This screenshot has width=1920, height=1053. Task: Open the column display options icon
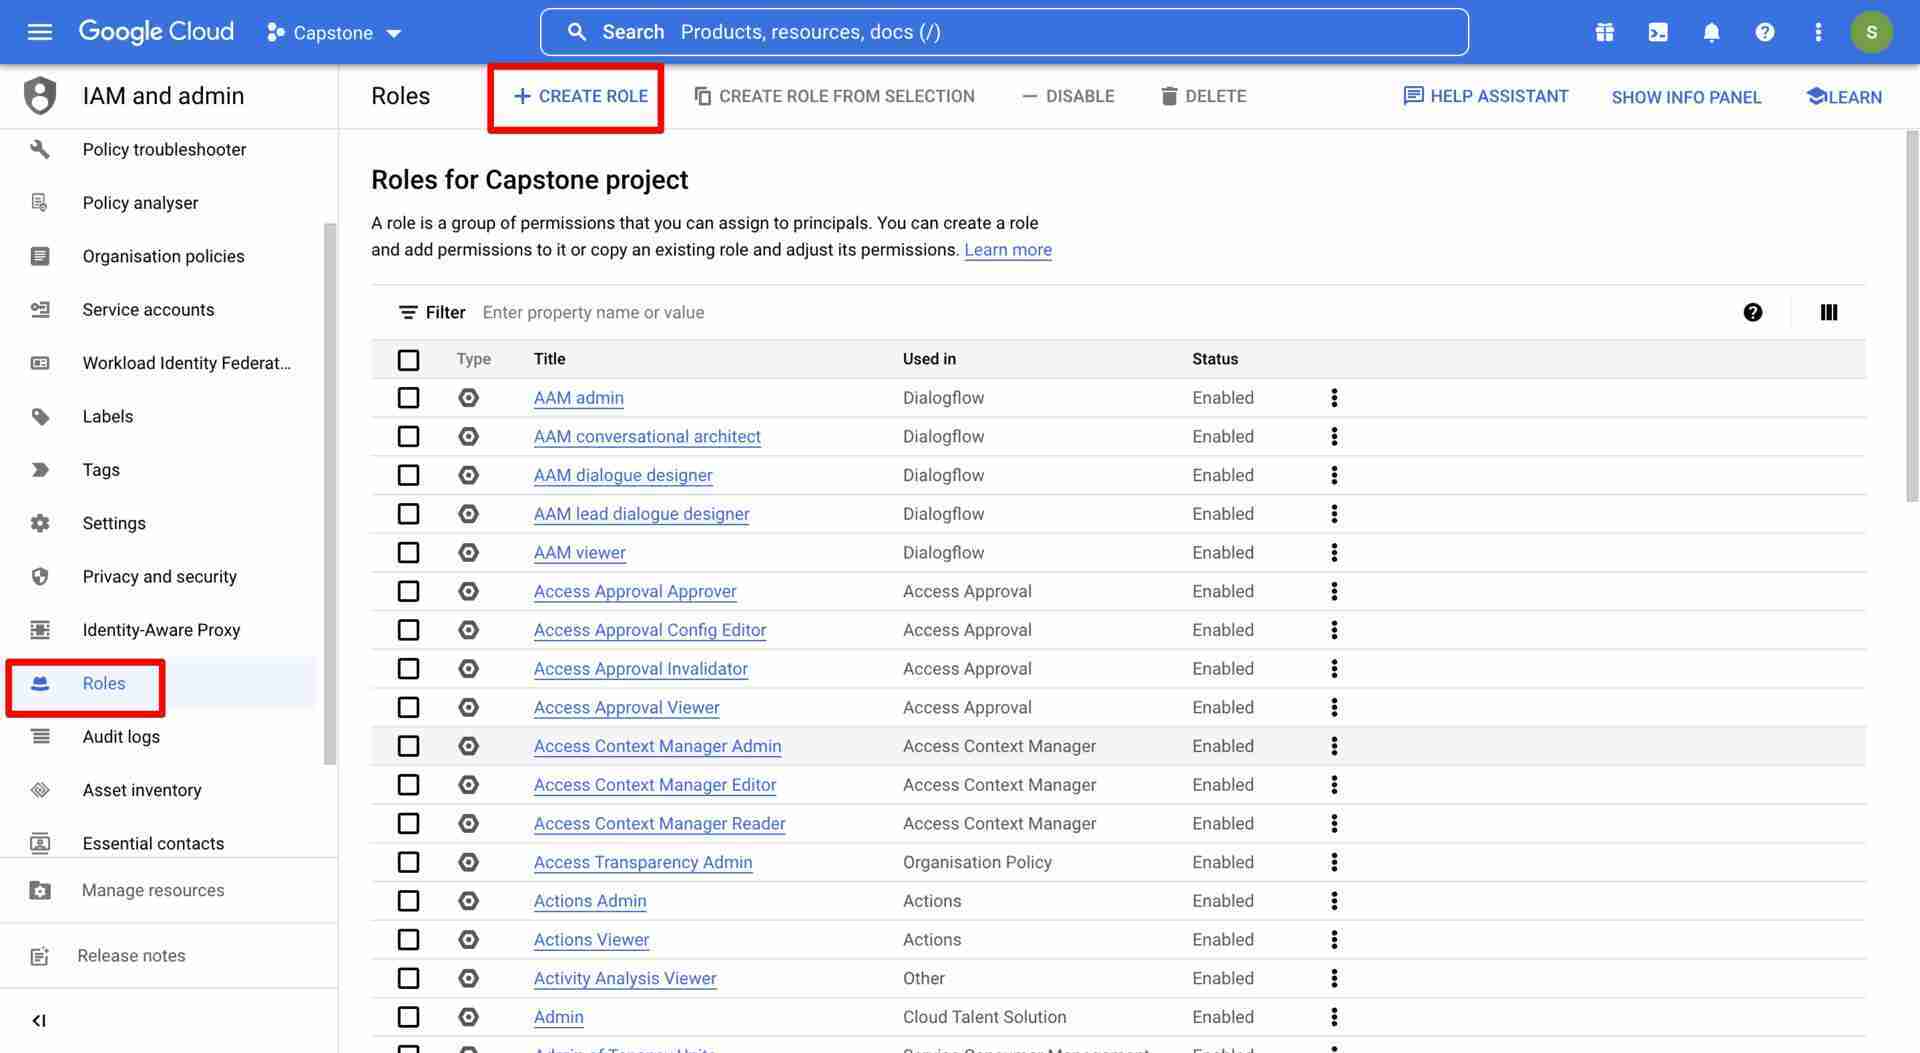(x=1828, y=313)
